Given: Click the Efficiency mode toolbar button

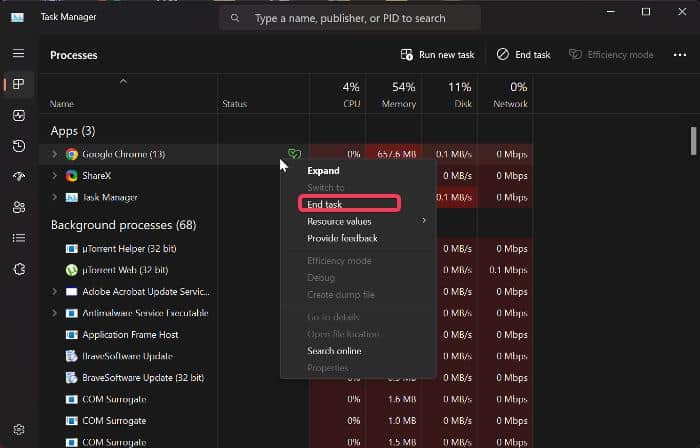Looking at the screenshot, I should pos(611,55).
